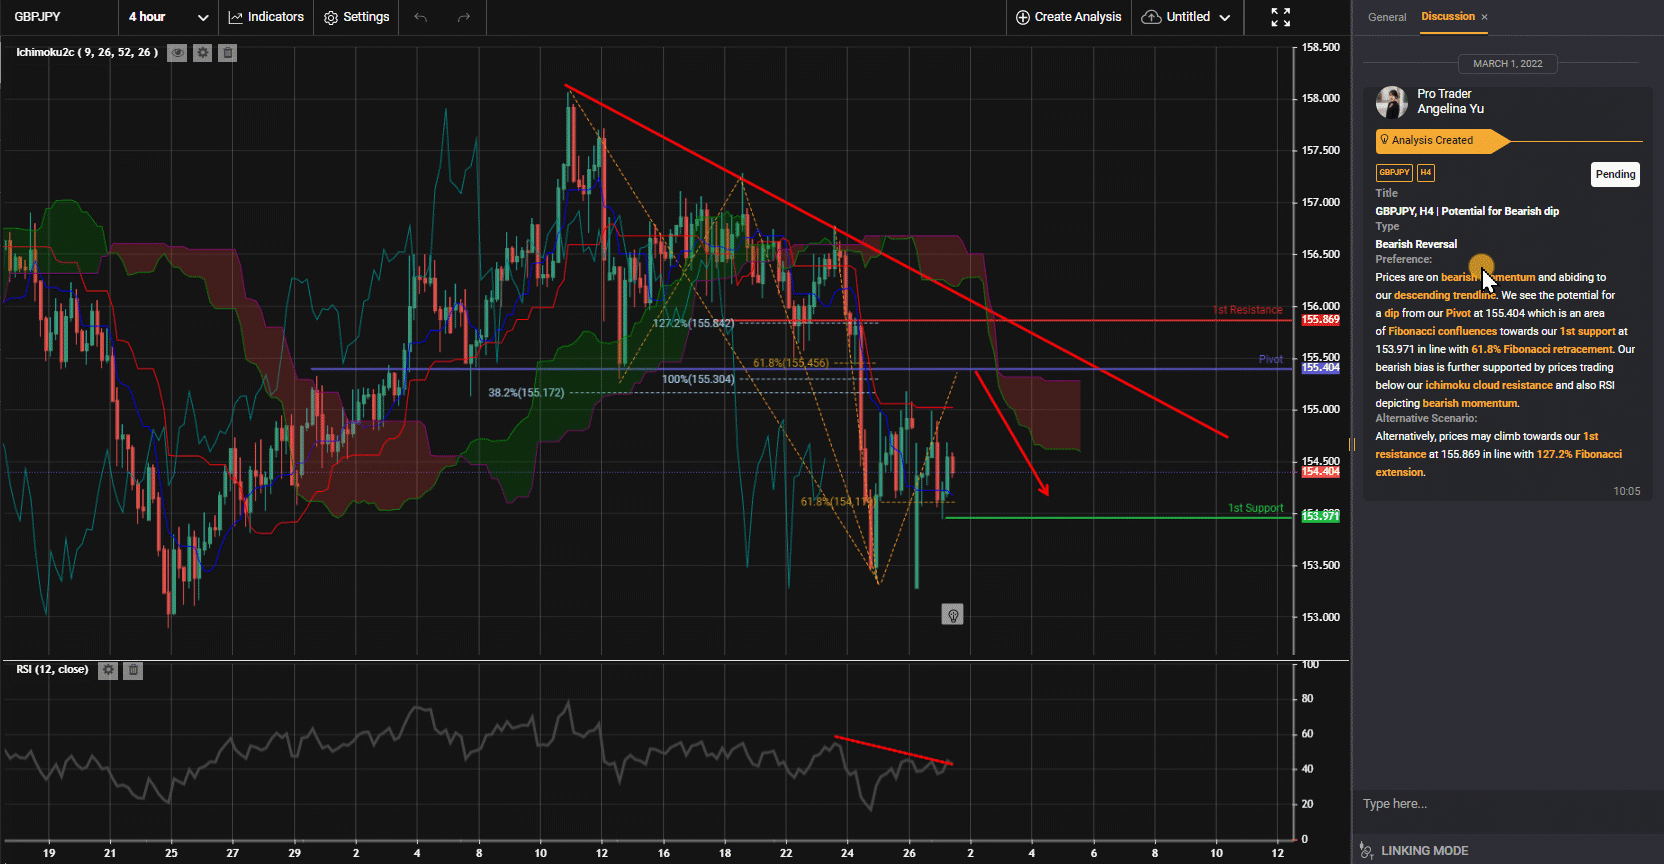The image size is (1664, 864).
Task: Delete the Ichimoku indicator with trash icon
Action: (x=228, y=53)
